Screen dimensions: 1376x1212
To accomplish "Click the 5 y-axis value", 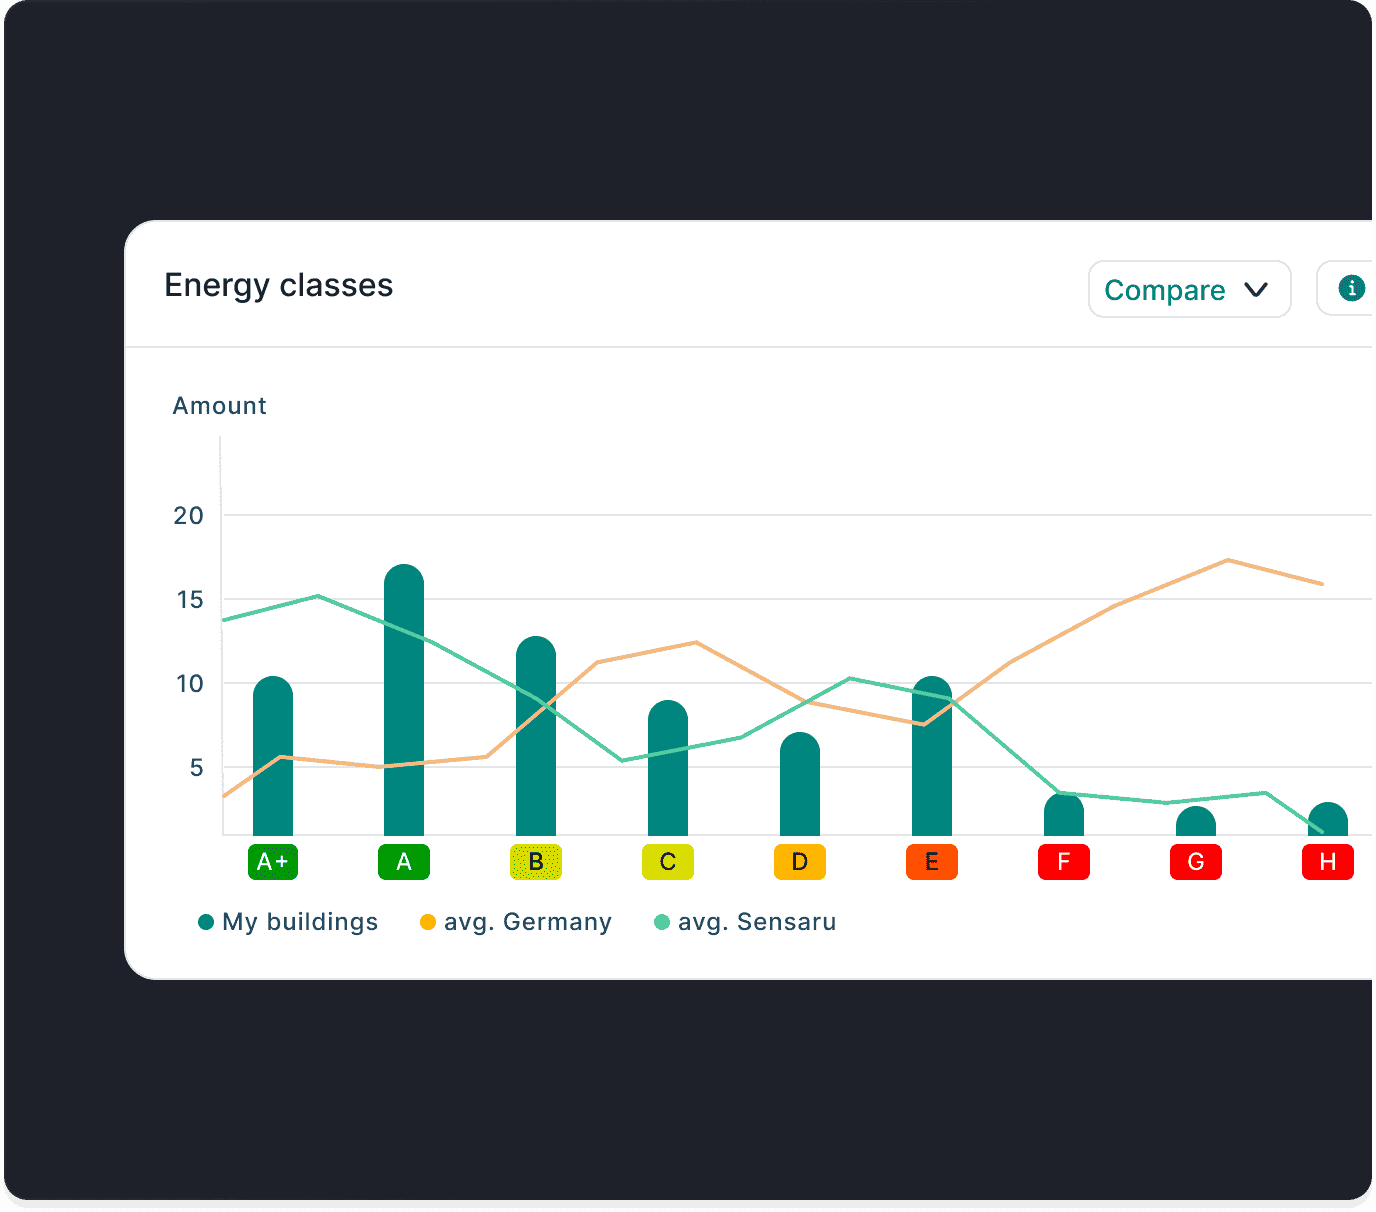I will [196, 768].
